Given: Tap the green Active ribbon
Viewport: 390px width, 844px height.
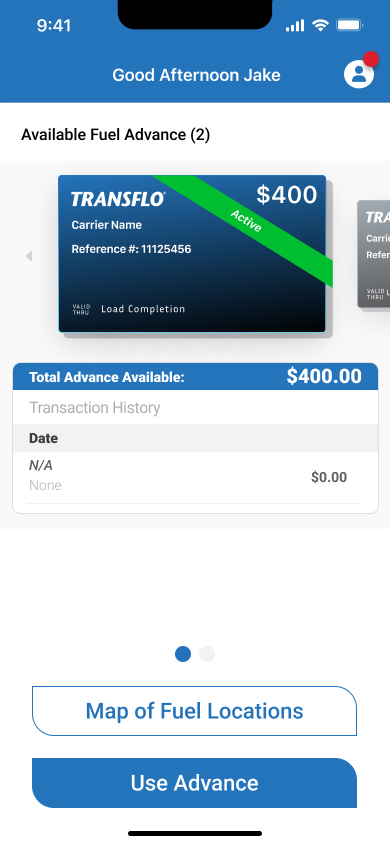Looking at the screenshot, I should point(245,221).
